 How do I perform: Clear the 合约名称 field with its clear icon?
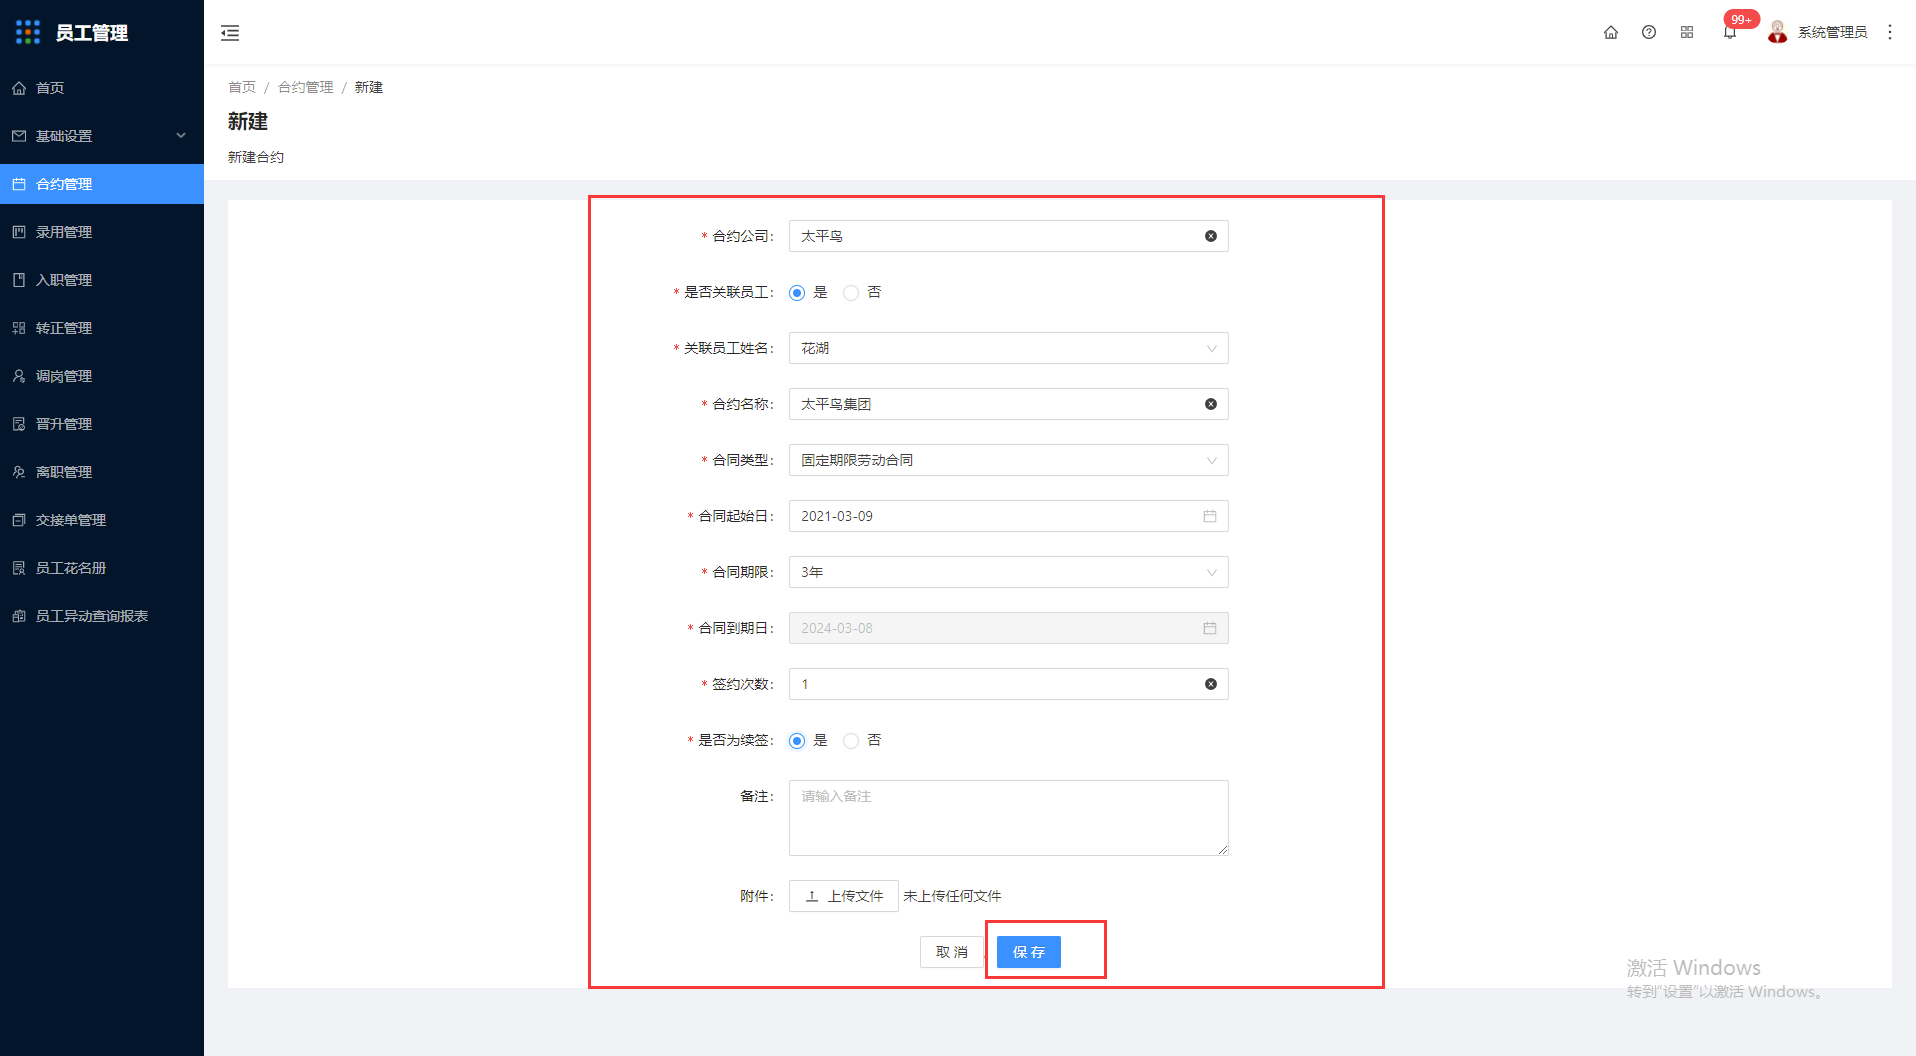pyautogui.click(x=1211, y=404)
